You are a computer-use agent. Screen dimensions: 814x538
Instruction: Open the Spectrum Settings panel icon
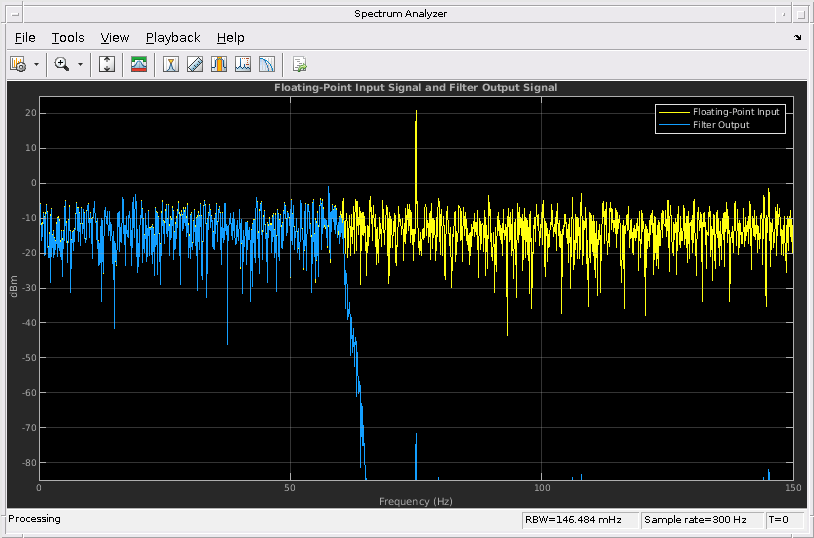[x=139, y=64]
